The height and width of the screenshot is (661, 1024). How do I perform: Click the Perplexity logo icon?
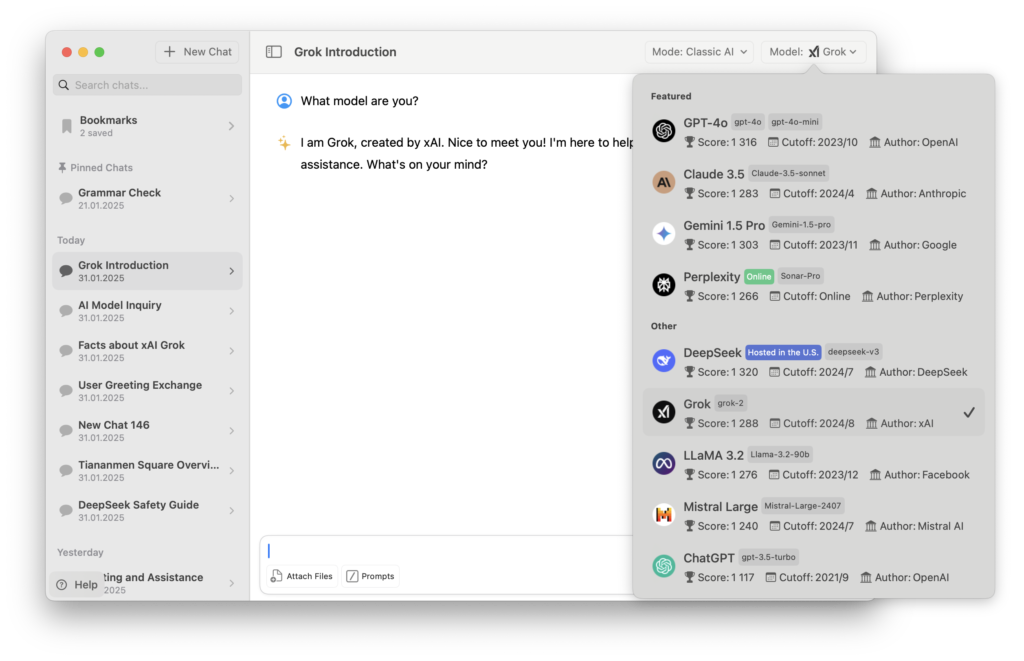664,285
